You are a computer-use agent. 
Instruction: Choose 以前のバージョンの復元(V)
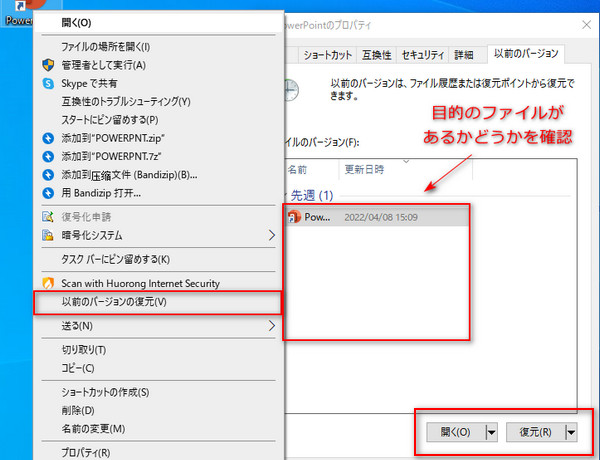(x=158, y=302)
